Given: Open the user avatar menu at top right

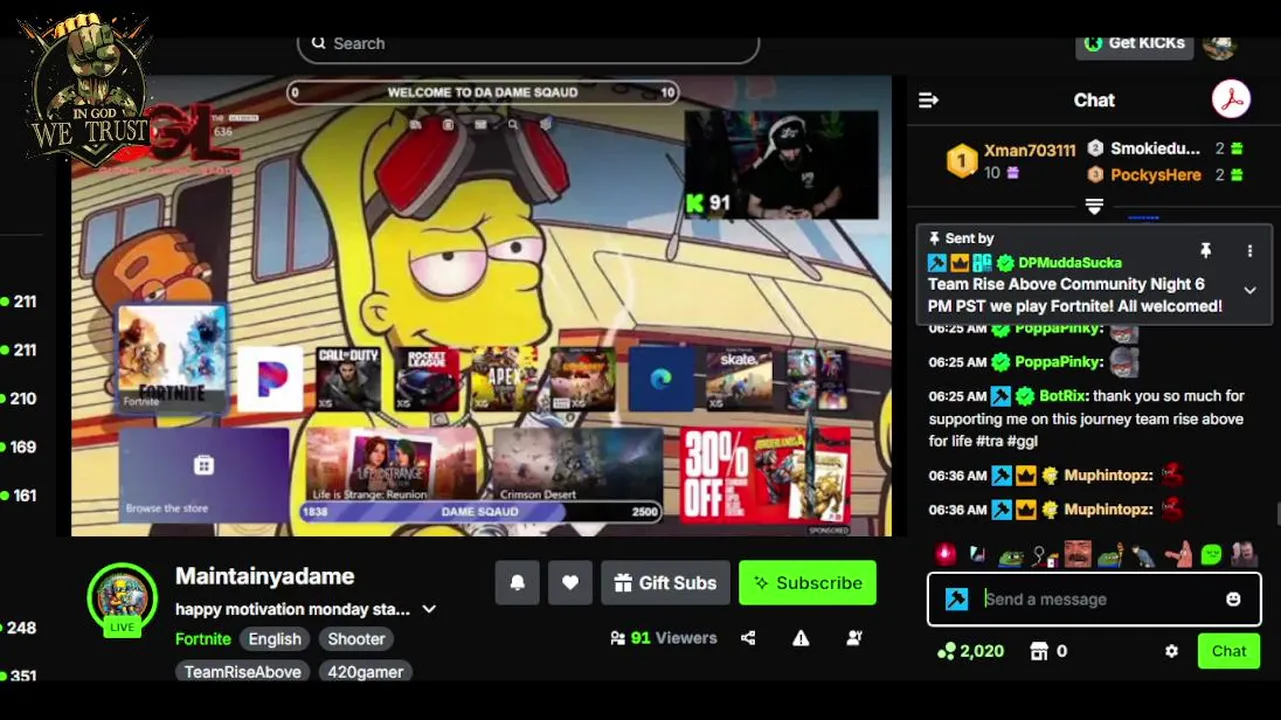Looking at the screenshot, I should point(1219,44).
